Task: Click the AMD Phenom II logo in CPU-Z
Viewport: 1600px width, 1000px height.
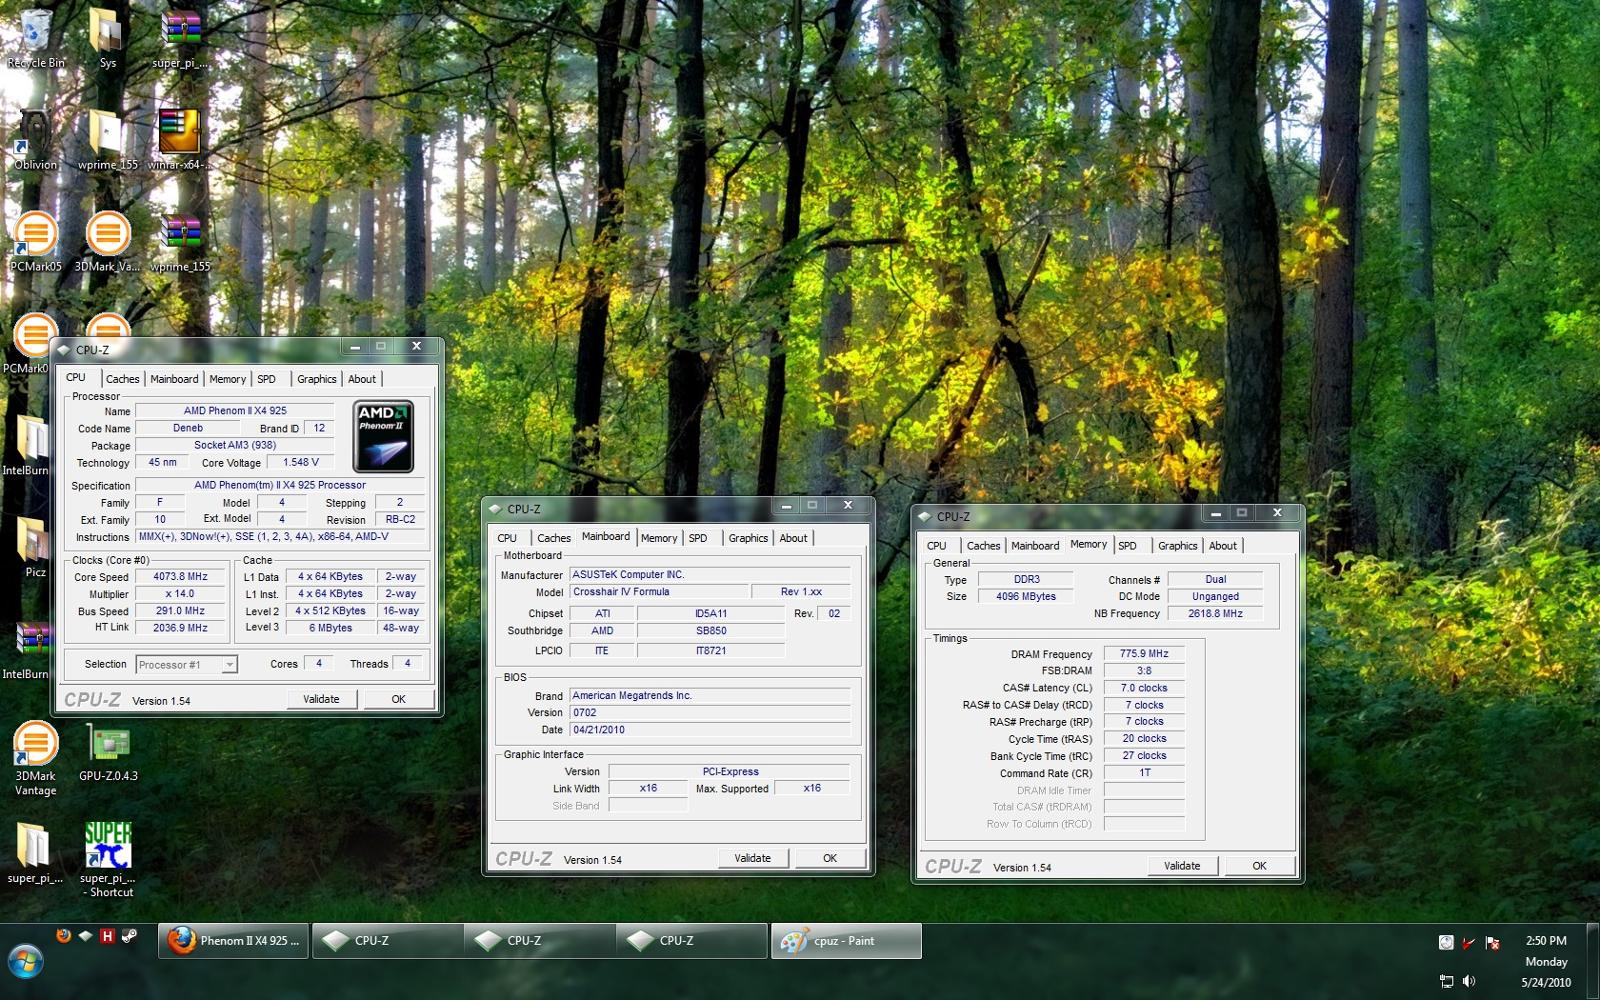Action: 384,436
